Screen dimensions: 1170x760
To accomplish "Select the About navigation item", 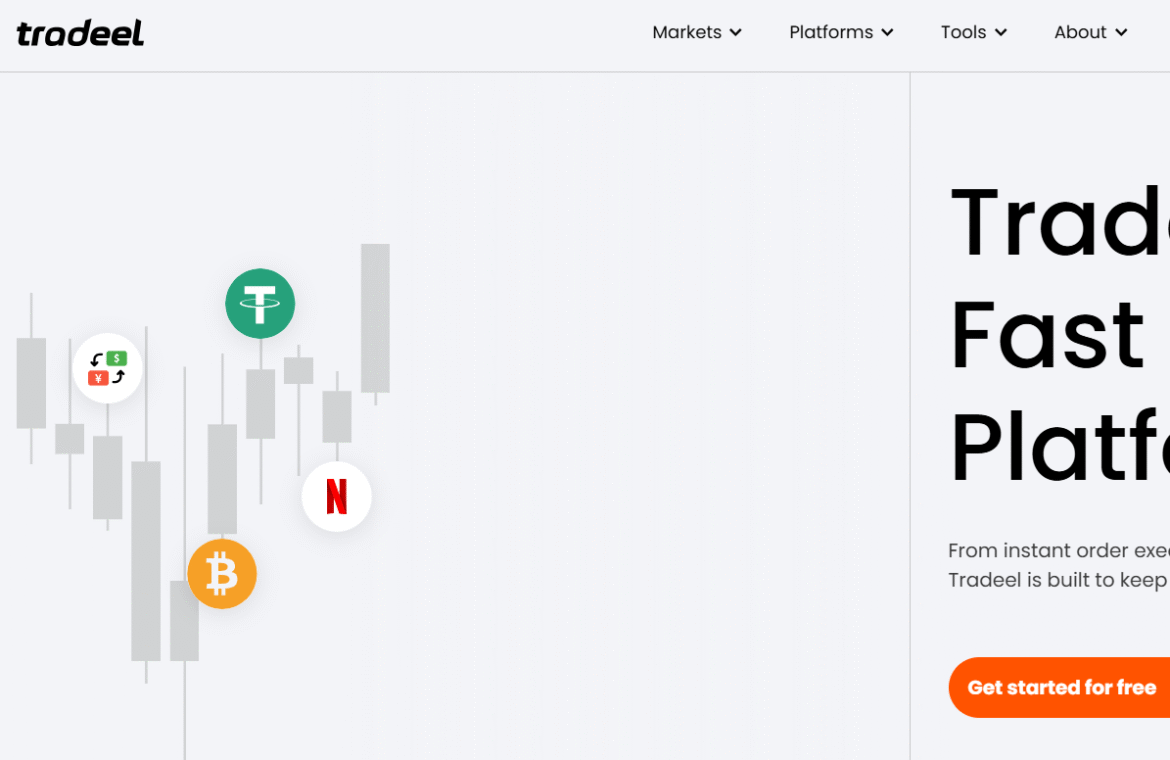I will click(x=1080, y=32).
